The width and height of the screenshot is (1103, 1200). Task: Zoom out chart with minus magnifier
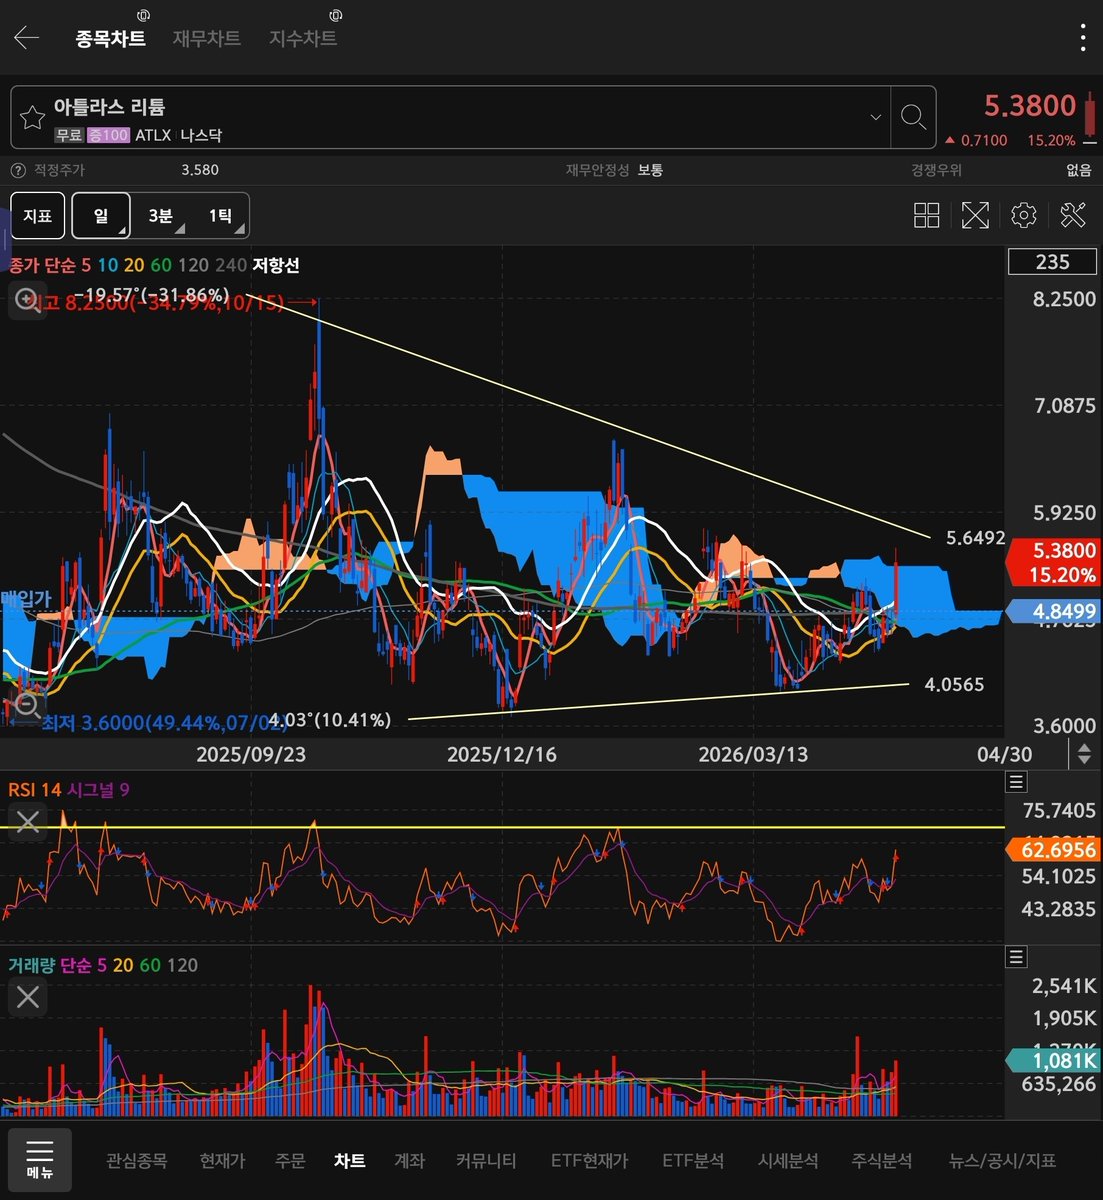28,707
